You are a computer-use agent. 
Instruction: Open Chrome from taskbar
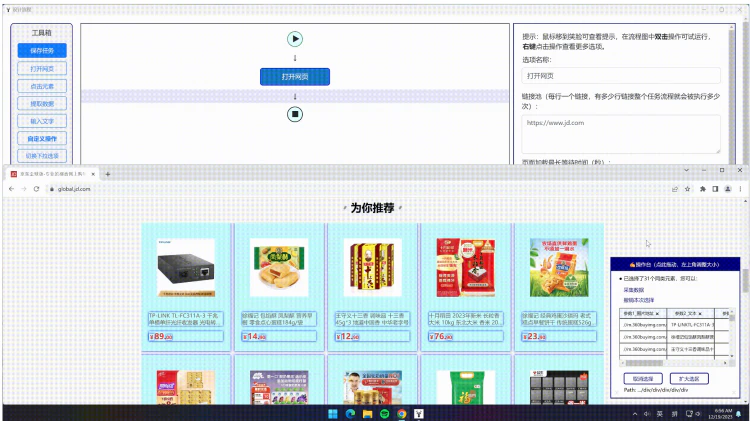click(402, 414)
